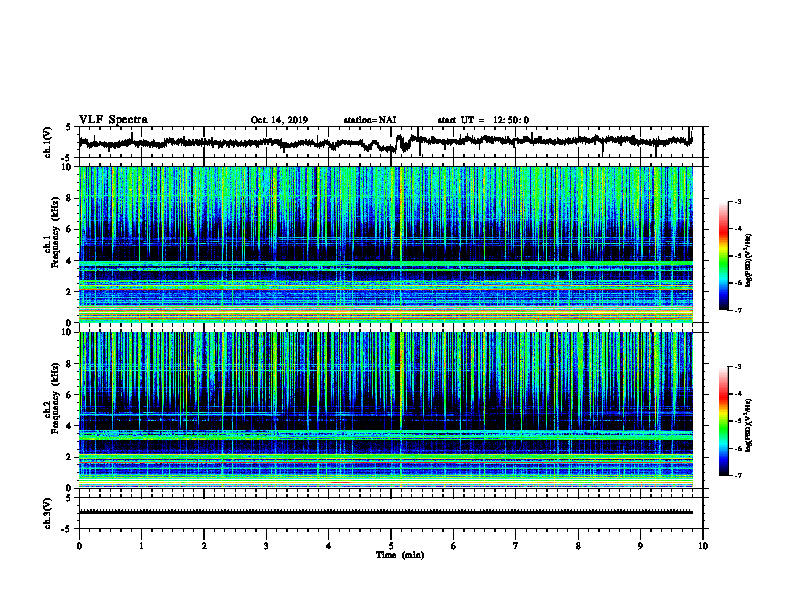Click the "3" tick on the Time axis

pyautogui.click(x=266, y=546)
